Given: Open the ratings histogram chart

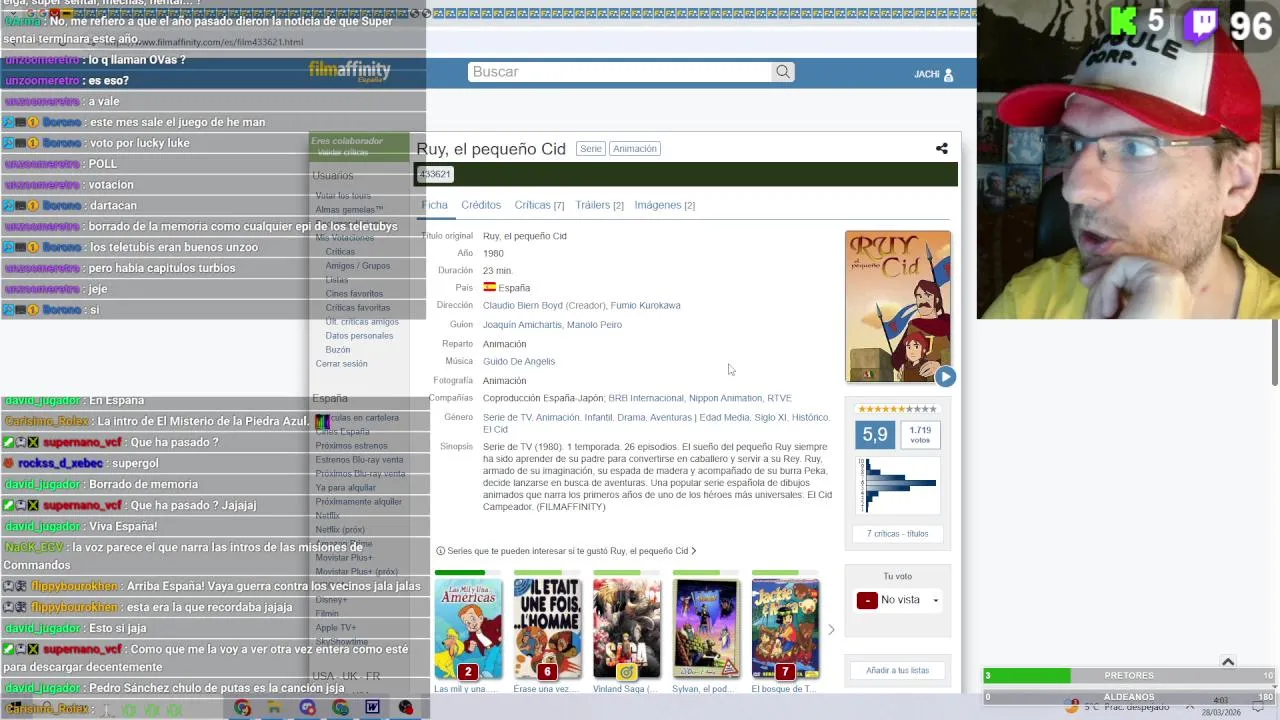Looking at the screenshot, I should click(898, 485).
